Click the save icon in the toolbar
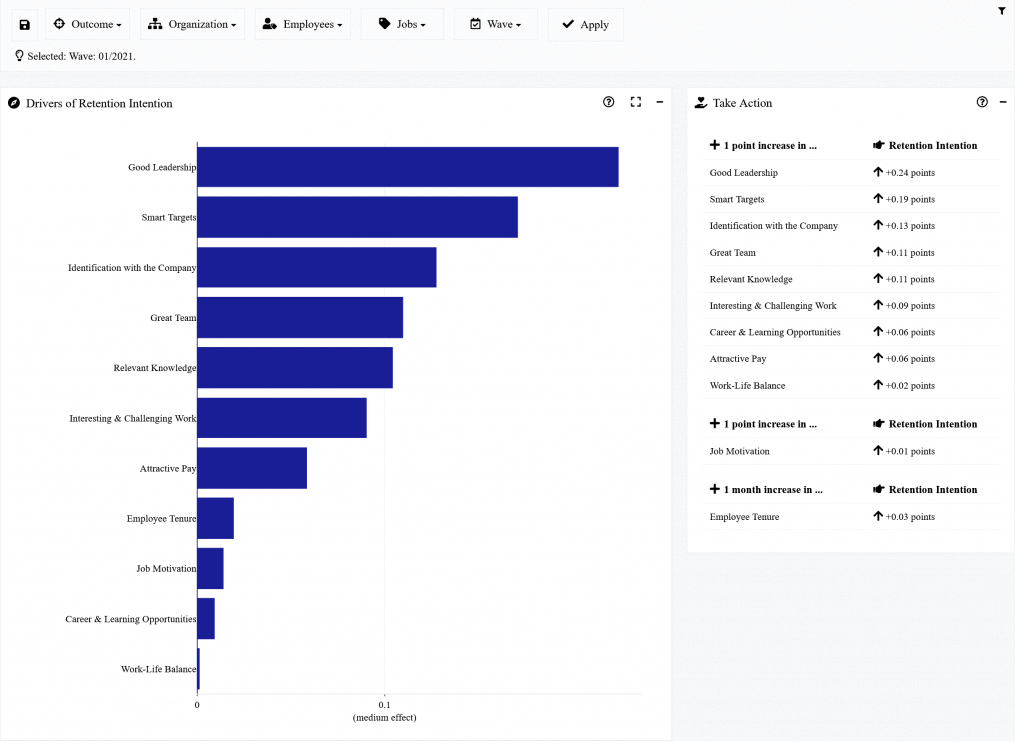Viewport: 1024px width, 748px height. pos(24,24)
